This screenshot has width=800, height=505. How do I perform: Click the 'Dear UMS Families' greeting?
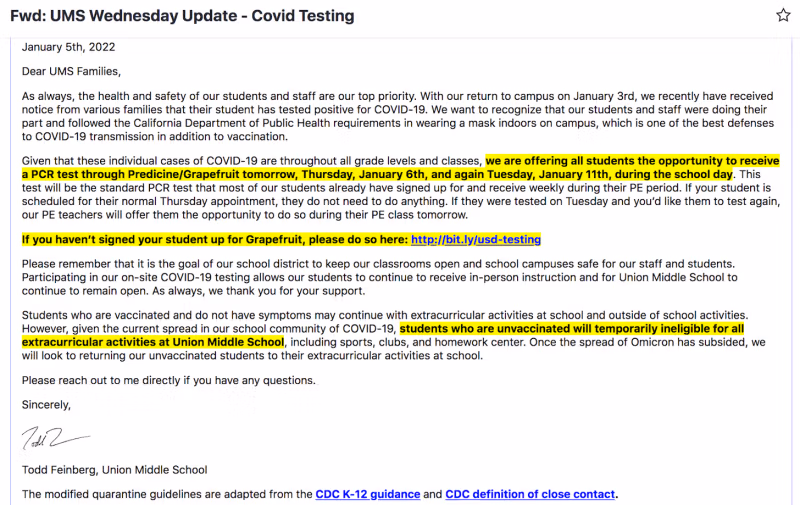pos(71,71)
